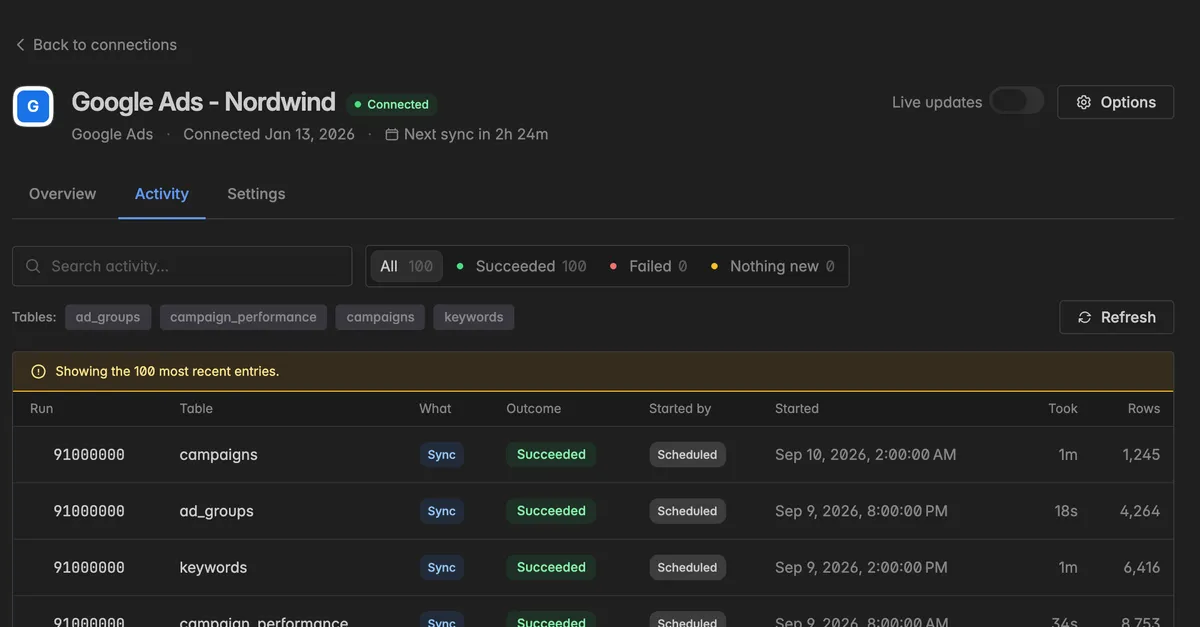The width and height of the screenshot is (1200, 627).
Task: Click the refresh arrows icon
Action: (1084, 317)
